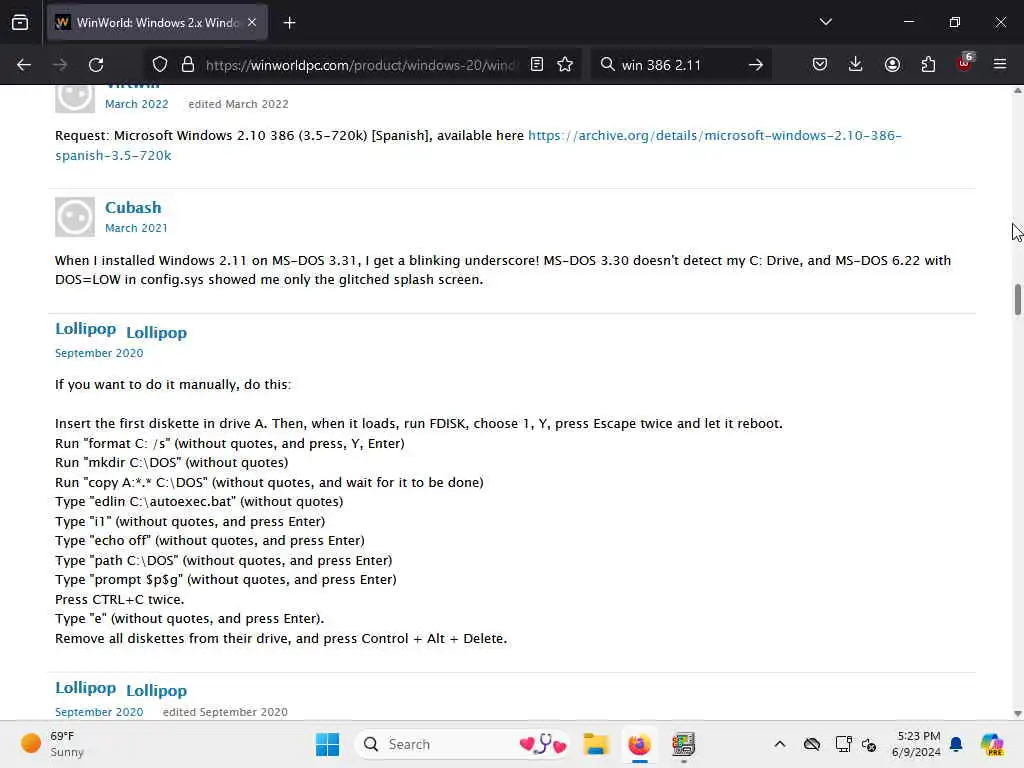Open Cubash user profile link
Image resolution: width=1024 pixels, height=768 pixels.
coord(133,207)
